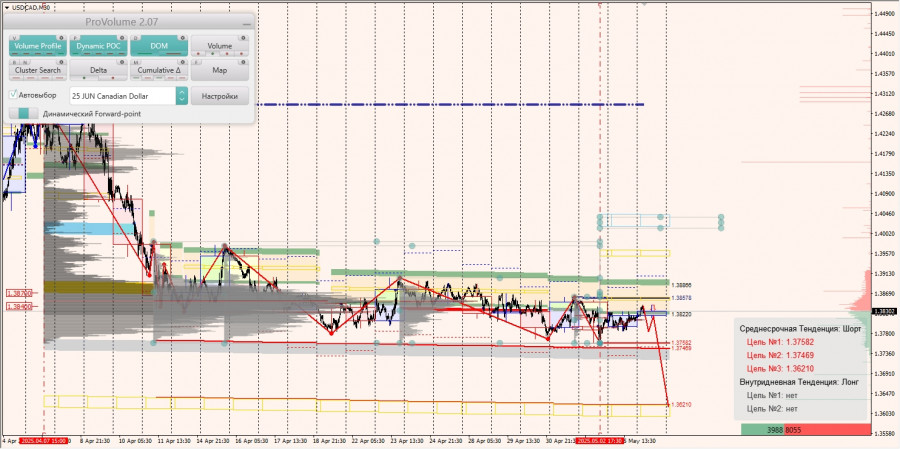Click the green 3988 sentiment bar

point(763,429)
